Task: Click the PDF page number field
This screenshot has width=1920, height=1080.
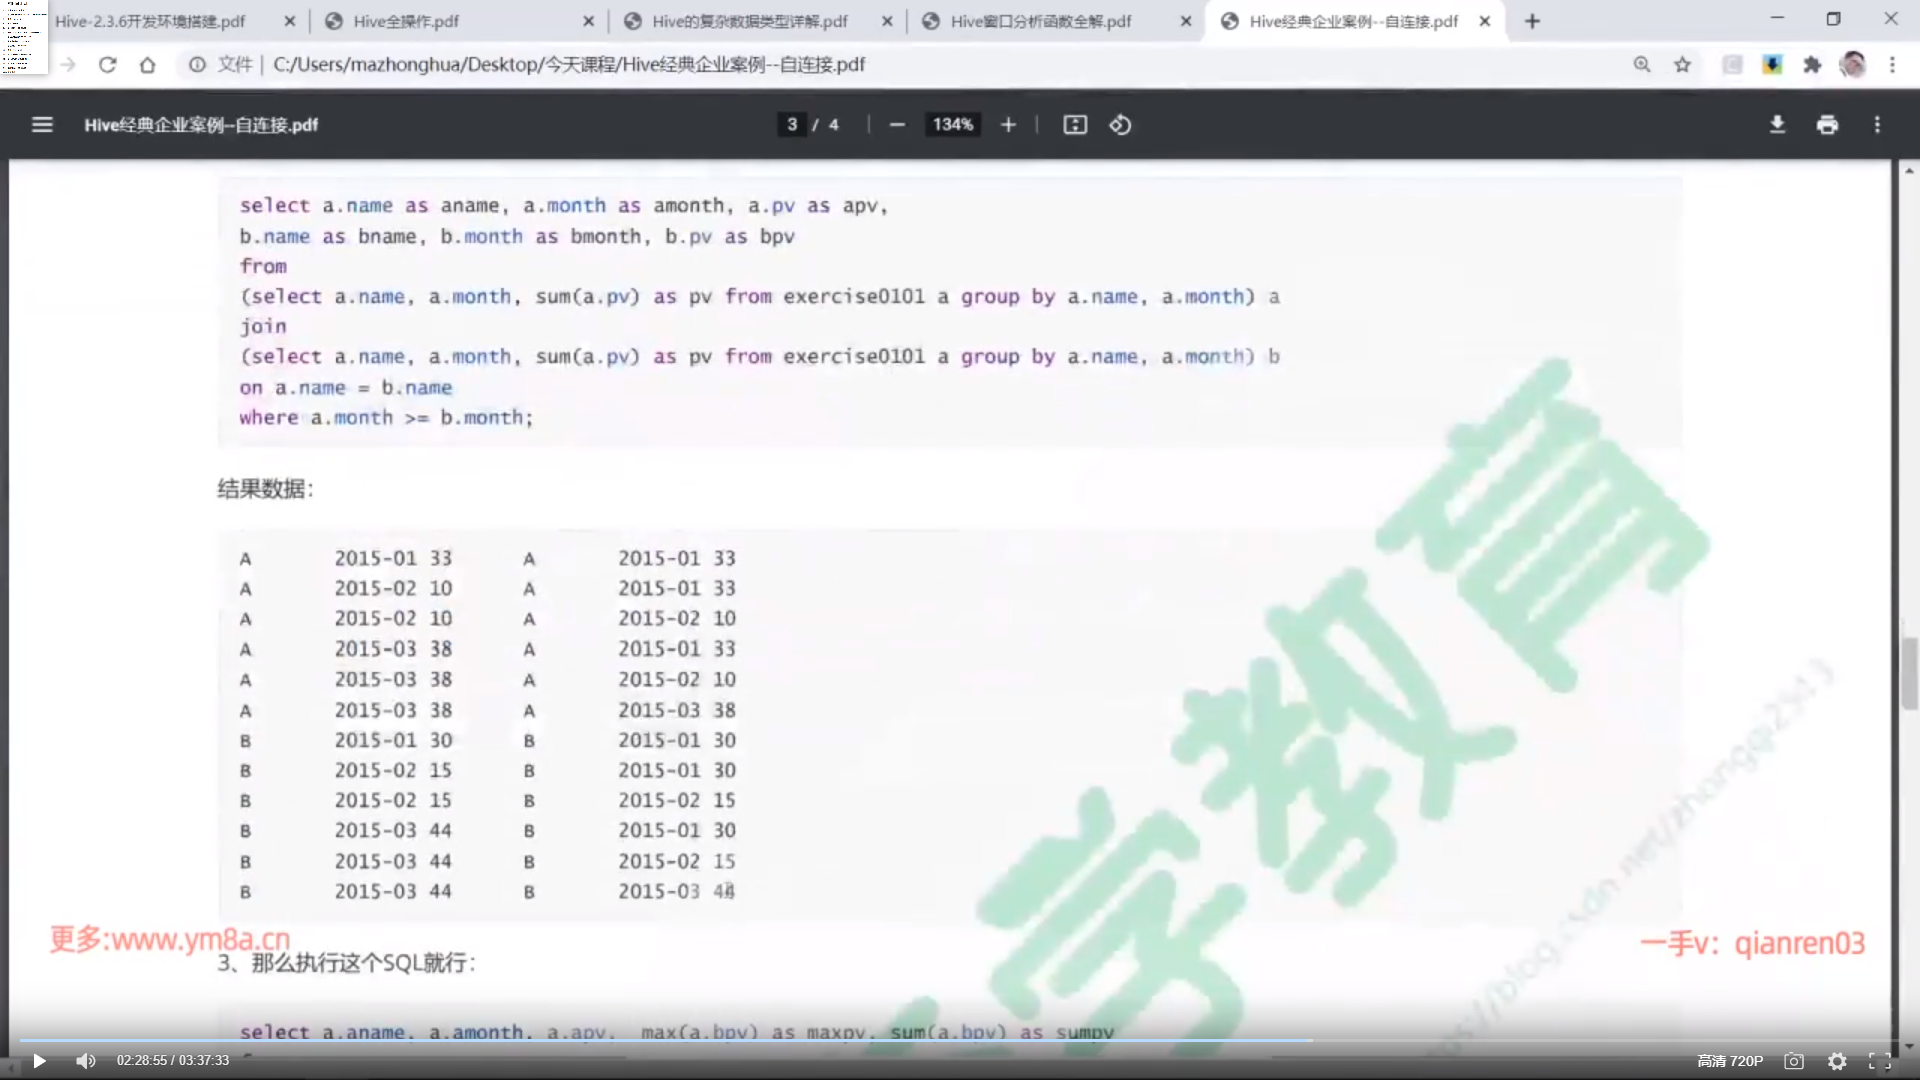Action: click(792, 125)
